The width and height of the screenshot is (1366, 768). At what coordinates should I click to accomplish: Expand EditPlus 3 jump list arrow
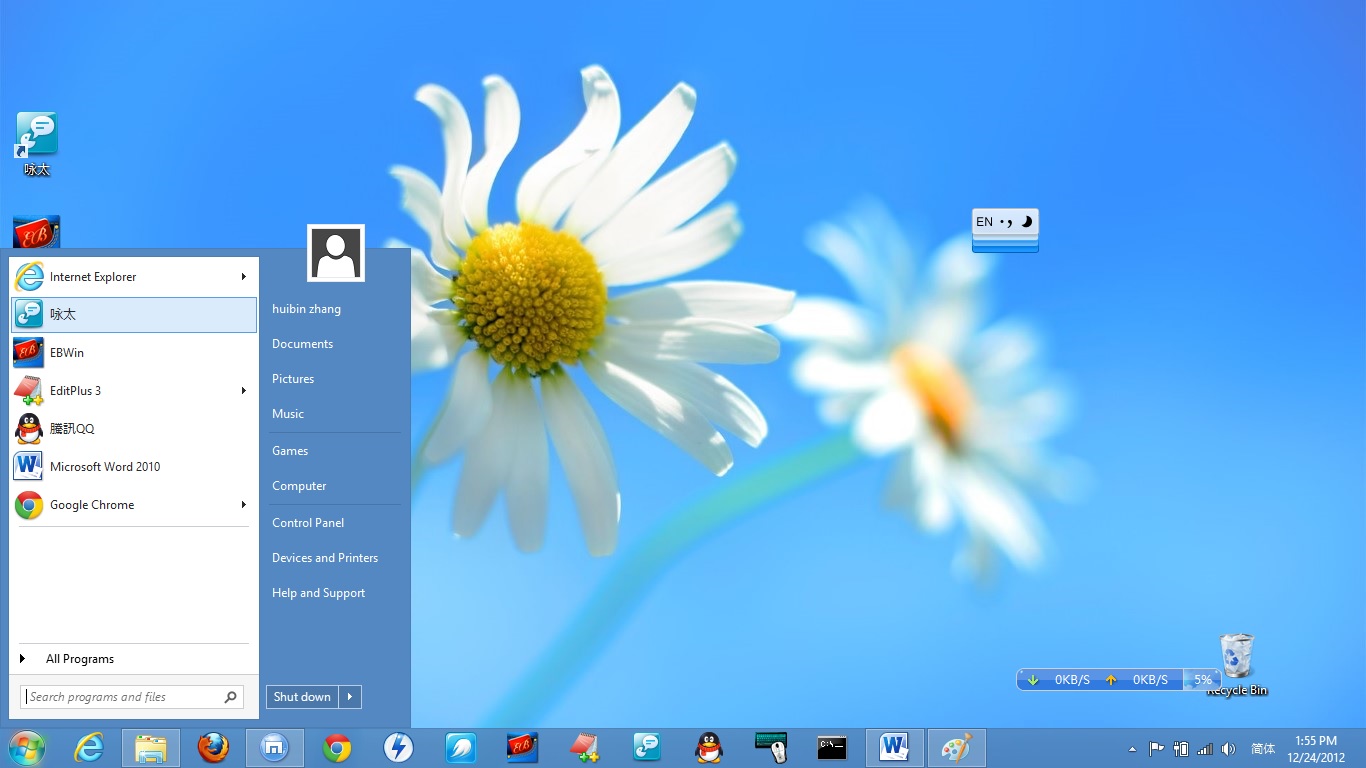243,391
